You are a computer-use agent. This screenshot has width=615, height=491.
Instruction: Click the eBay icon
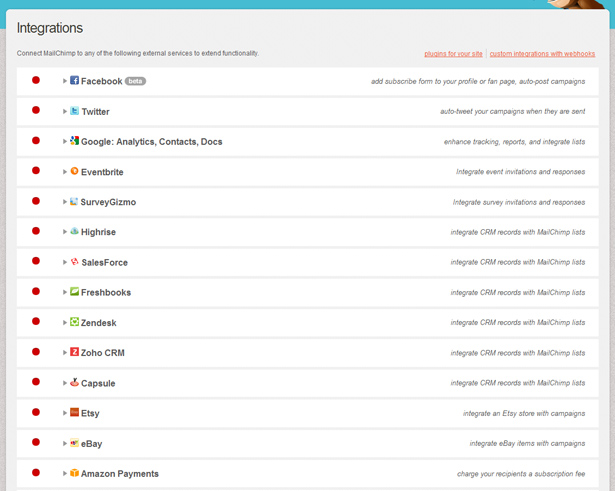[75, 443]
